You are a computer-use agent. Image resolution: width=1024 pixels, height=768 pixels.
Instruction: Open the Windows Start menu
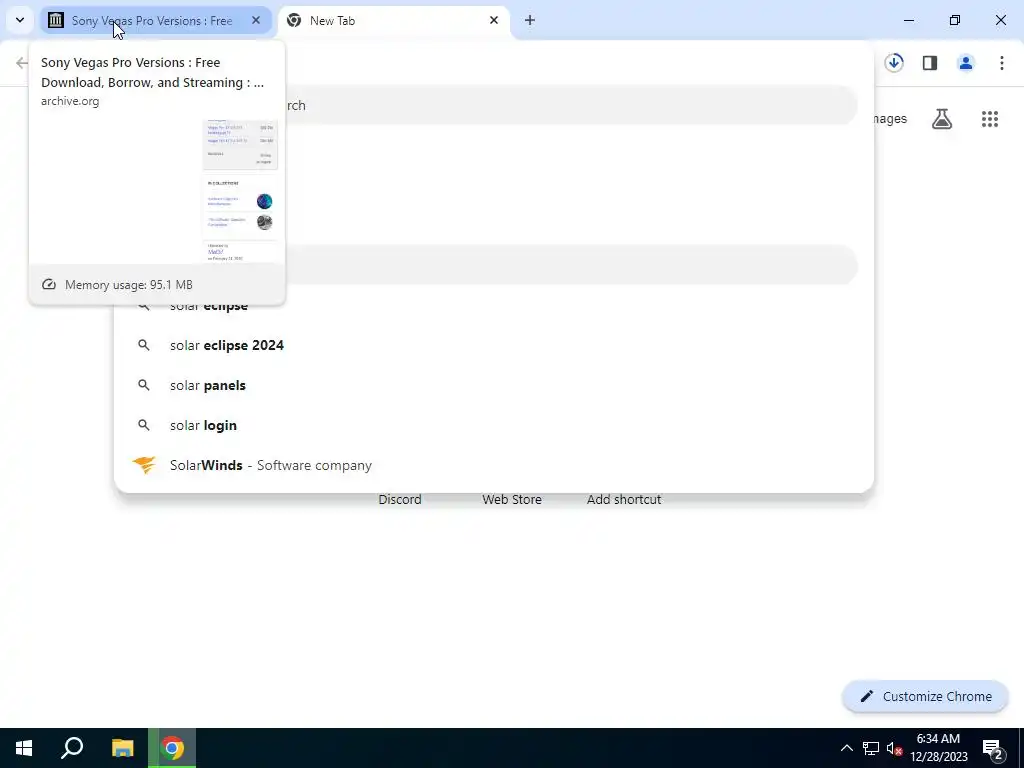click(x=24, y=748)
